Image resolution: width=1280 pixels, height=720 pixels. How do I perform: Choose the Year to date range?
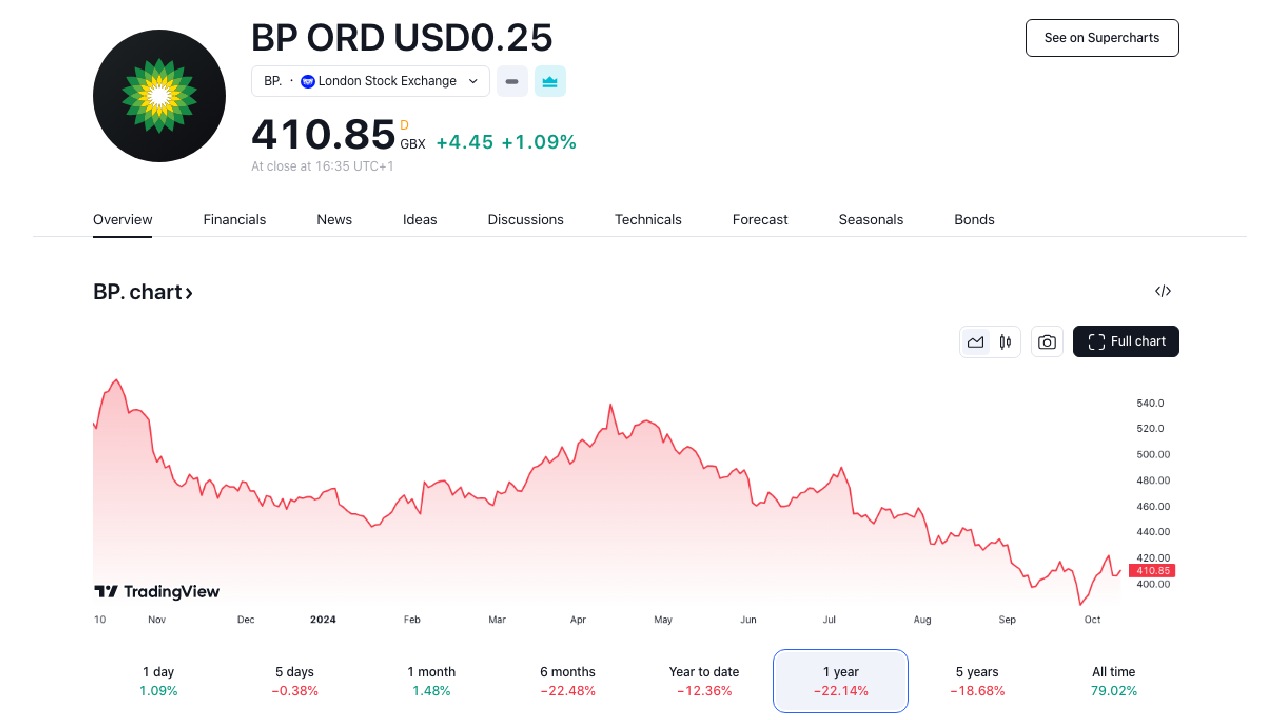(x=704, y=680)
